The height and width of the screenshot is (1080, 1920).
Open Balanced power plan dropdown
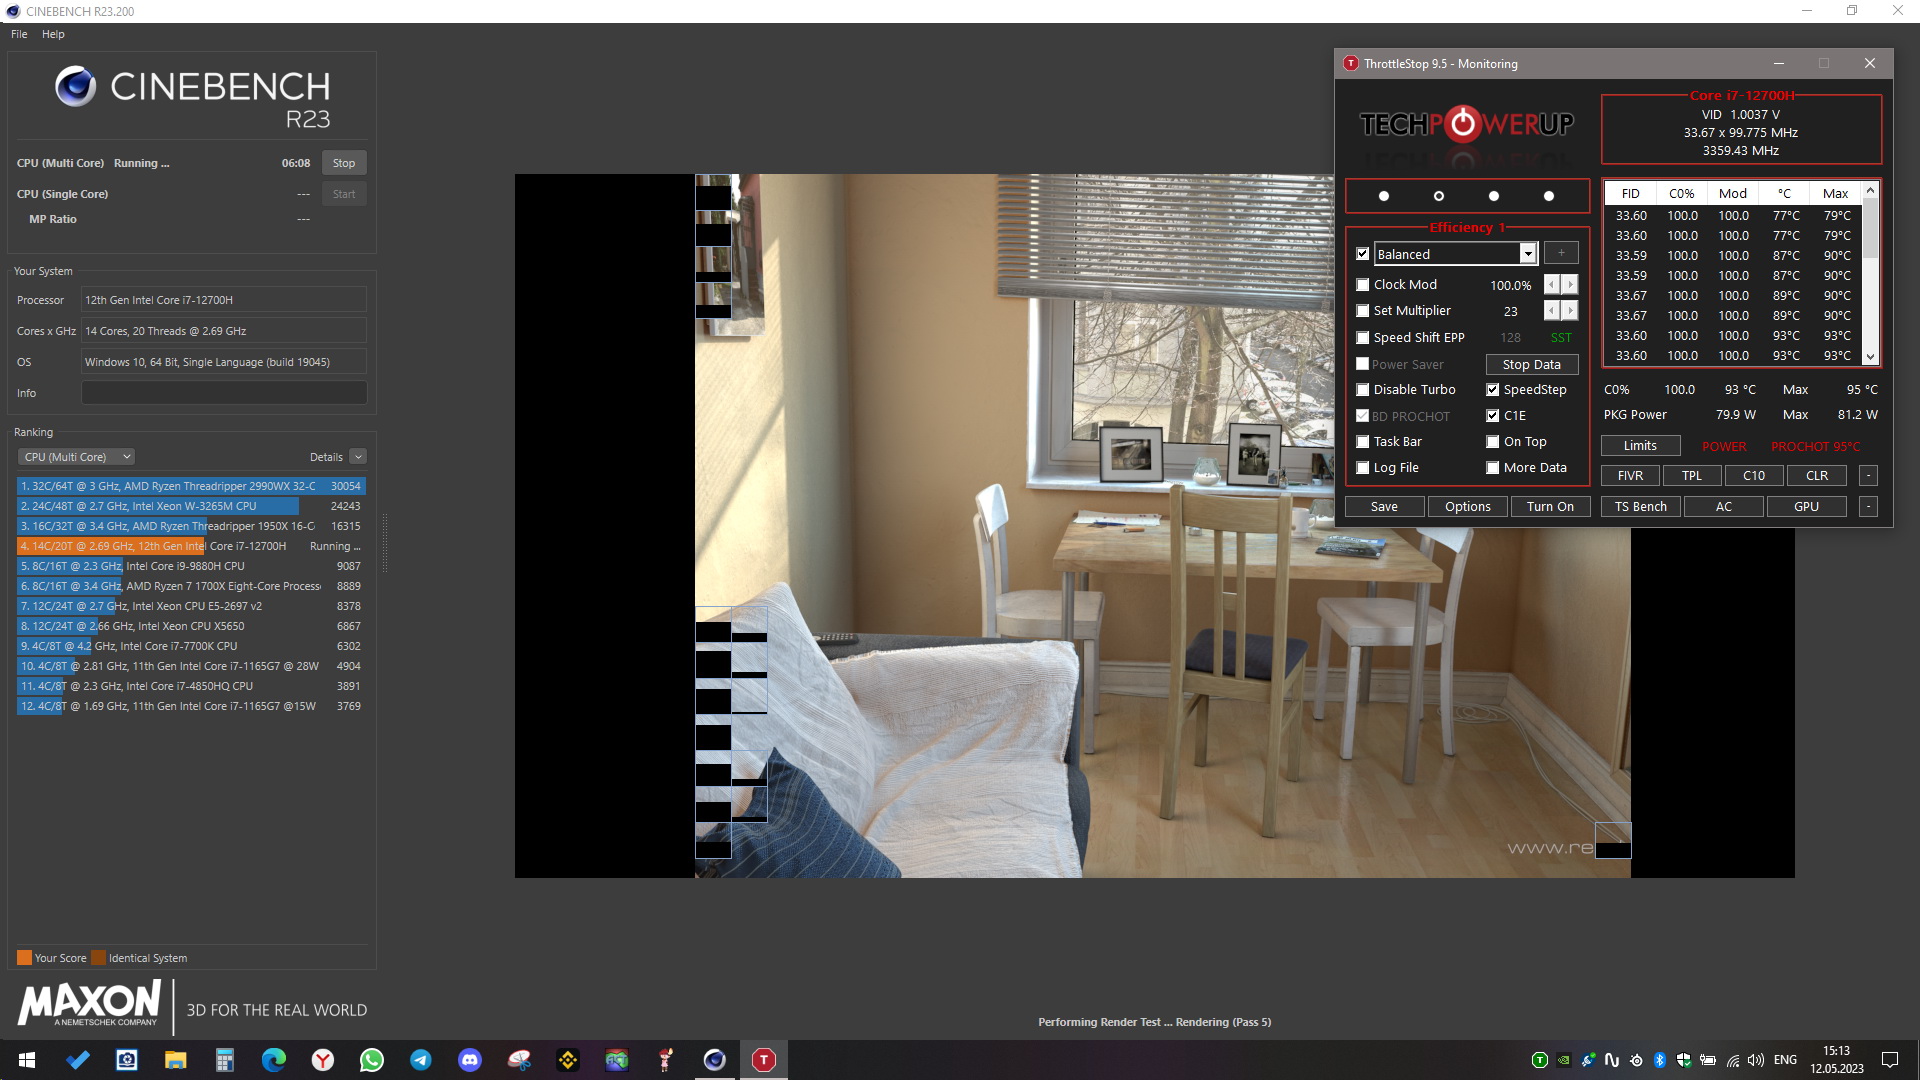[1528, 254]
